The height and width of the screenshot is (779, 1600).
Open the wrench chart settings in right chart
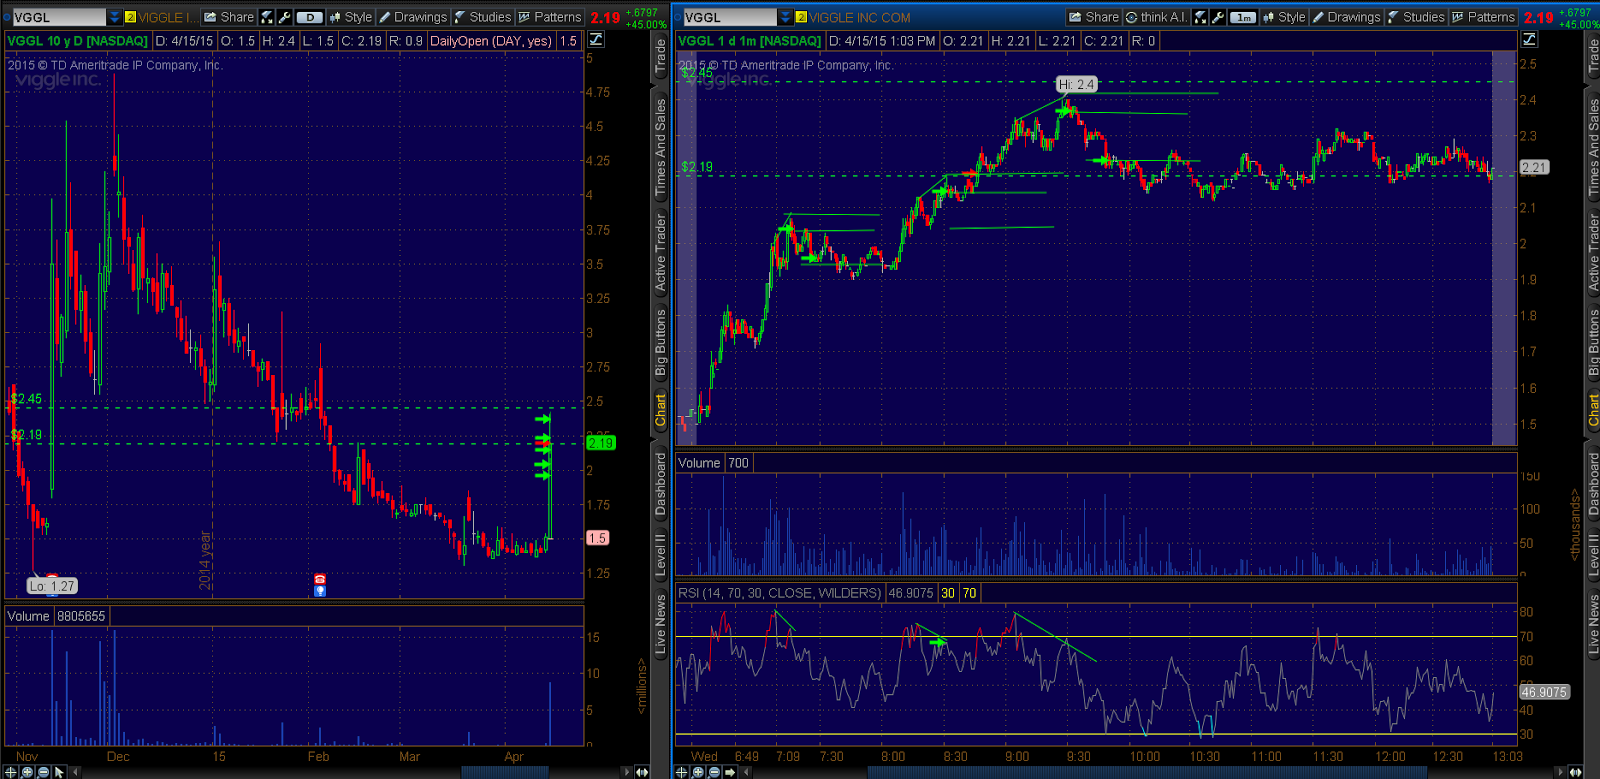click(1218, 17)
